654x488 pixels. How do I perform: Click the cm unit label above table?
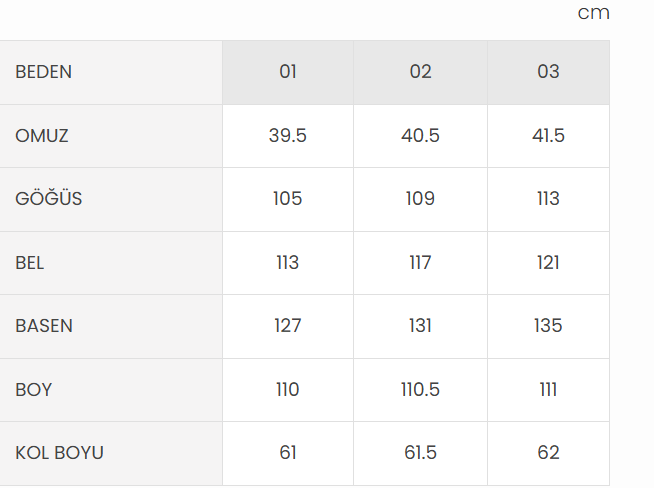tap(593, 14)
